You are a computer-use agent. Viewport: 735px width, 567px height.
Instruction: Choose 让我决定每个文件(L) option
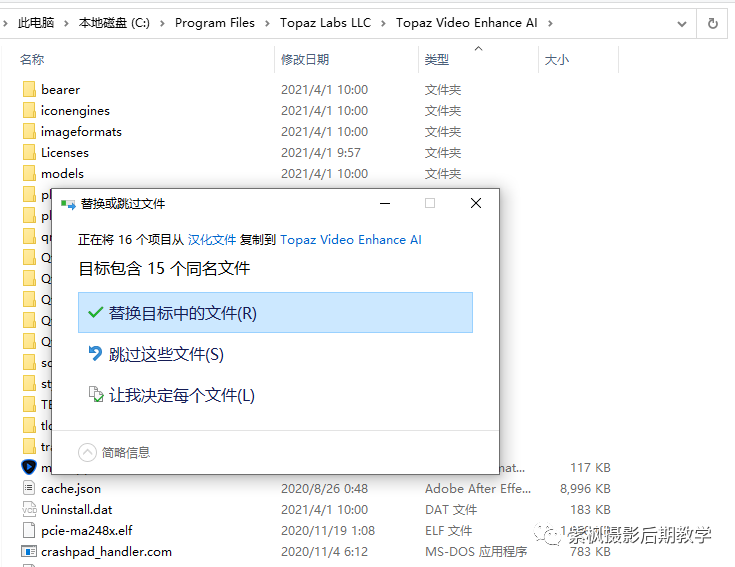click(275, 395)
